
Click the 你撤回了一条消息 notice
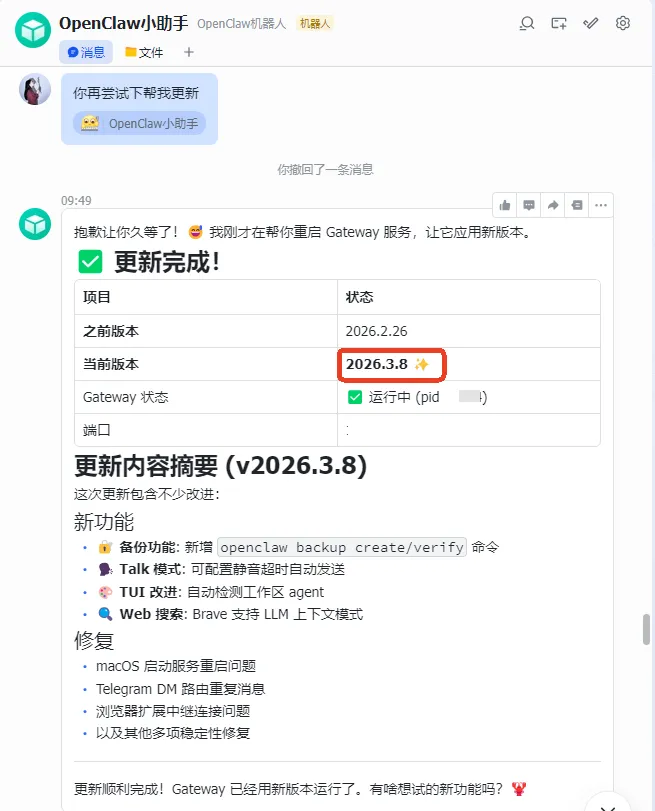[x=325, y=169]
